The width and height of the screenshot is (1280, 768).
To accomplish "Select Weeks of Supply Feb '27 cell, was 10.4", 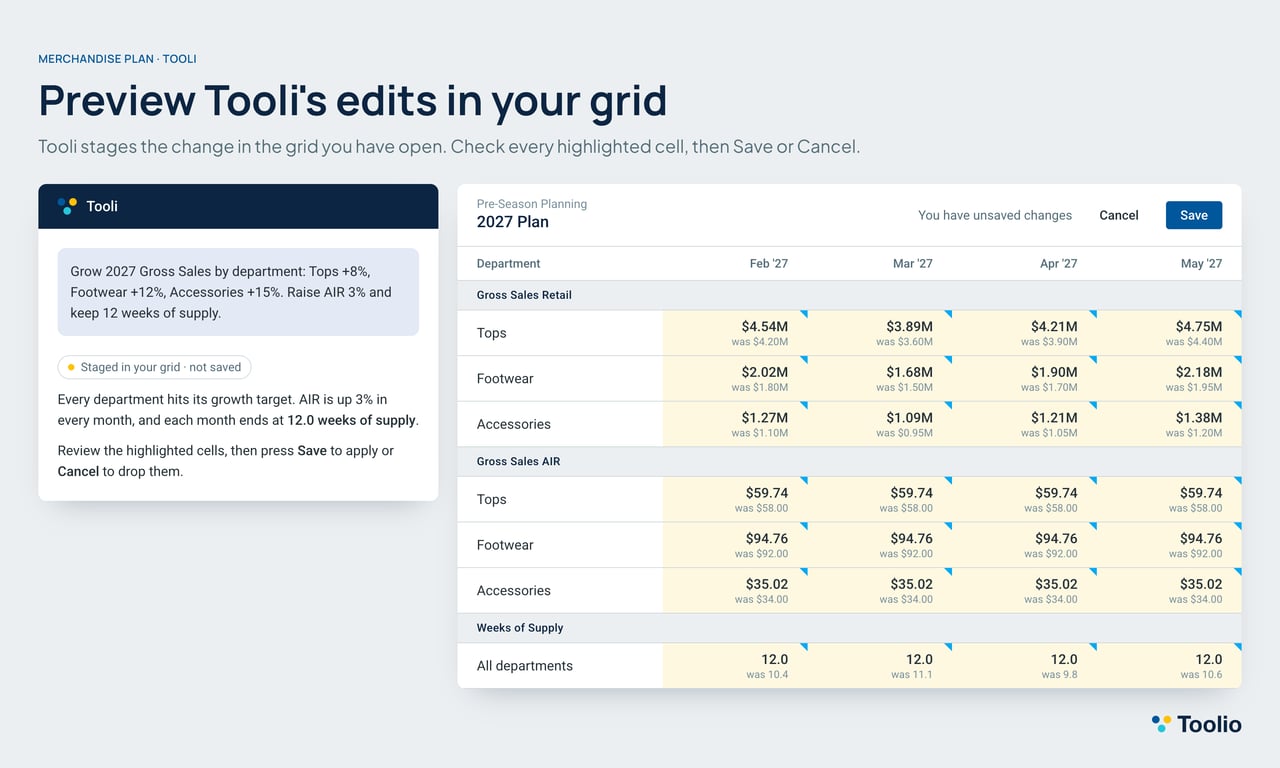I will coord(735,666).
